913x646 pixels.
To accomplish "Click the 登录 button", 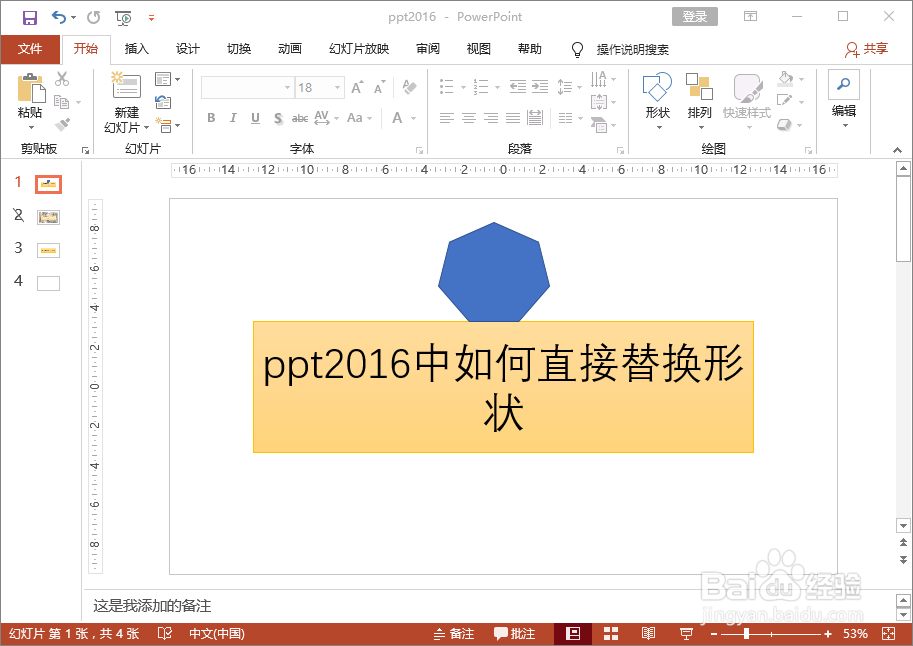I will click(x=695, y=17).
